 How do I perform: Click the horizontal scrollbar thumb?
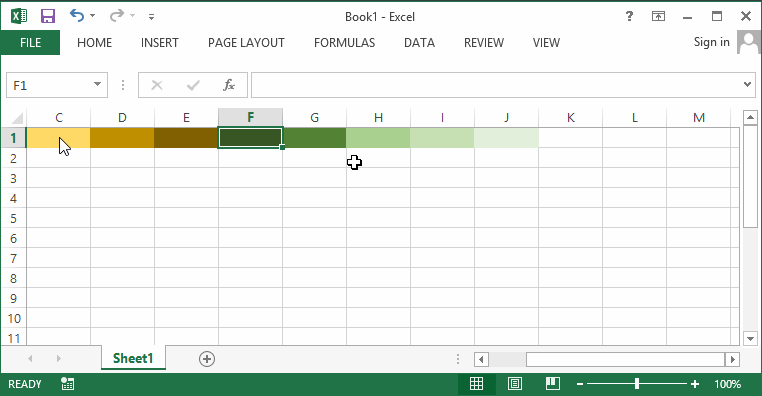625,359
